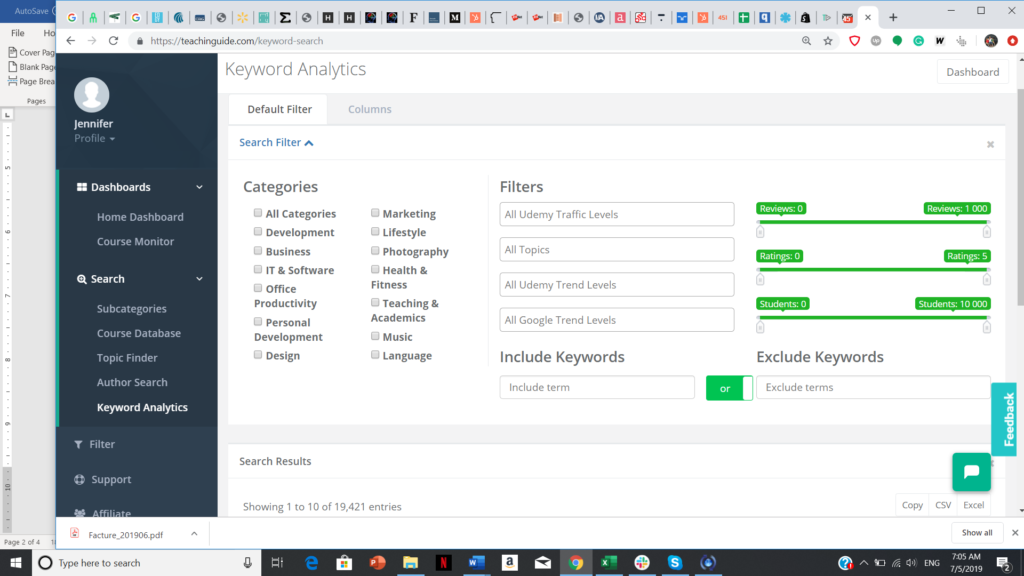Screen dimensions: 1024x576
Task: Click the Students maximum slider handle
Action: click(x=986, y=327)
